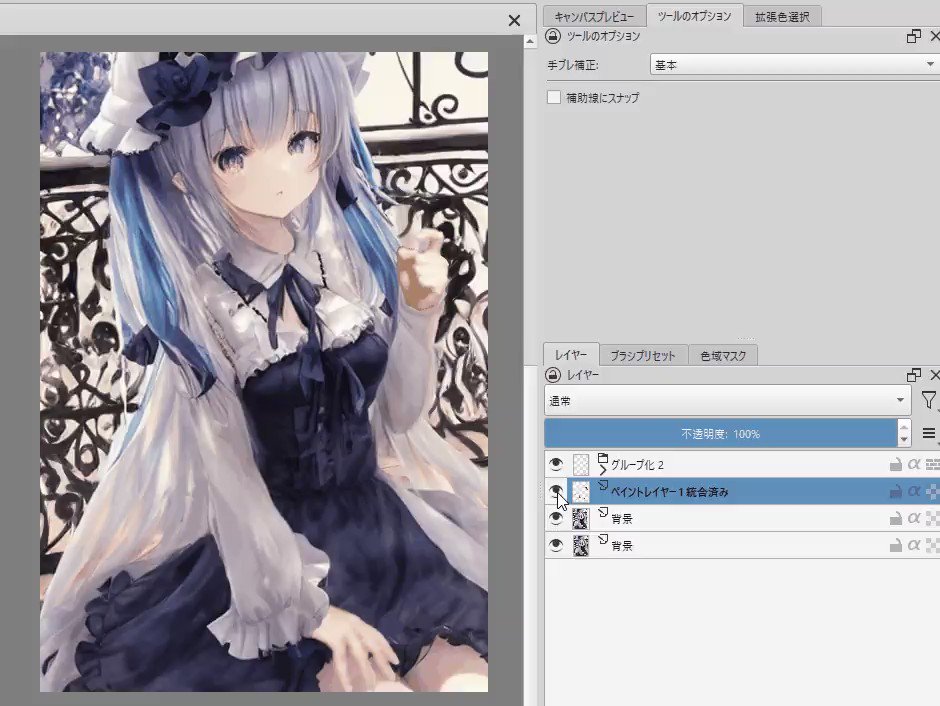Viewport: 940px width, 706px height.
Task: Select the upper 背景 layer name
Action: point(622,519)
